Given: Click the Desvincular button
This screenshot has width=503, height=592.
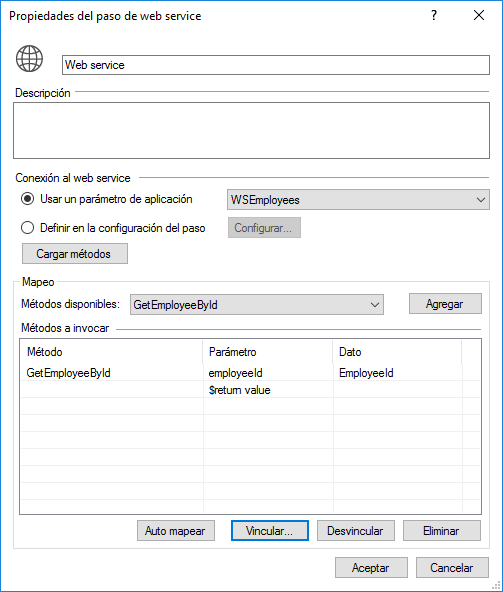Looking at the screenshot, I should (x=356, y=531).
